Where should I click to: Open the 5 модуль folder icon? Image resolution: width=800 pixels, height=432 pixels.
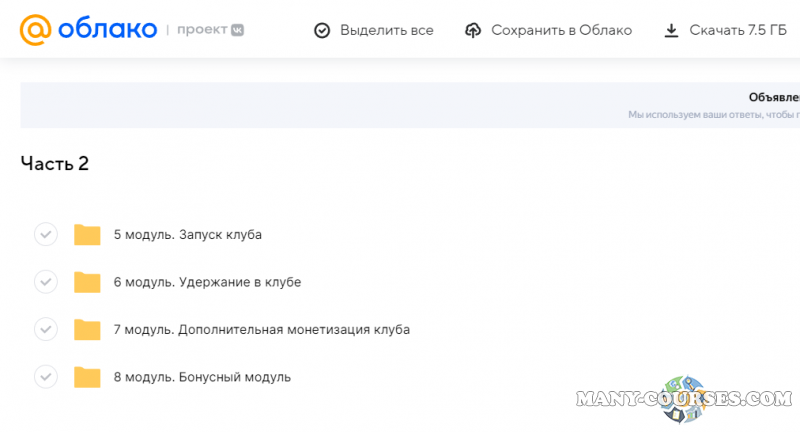tap(88, 235)
